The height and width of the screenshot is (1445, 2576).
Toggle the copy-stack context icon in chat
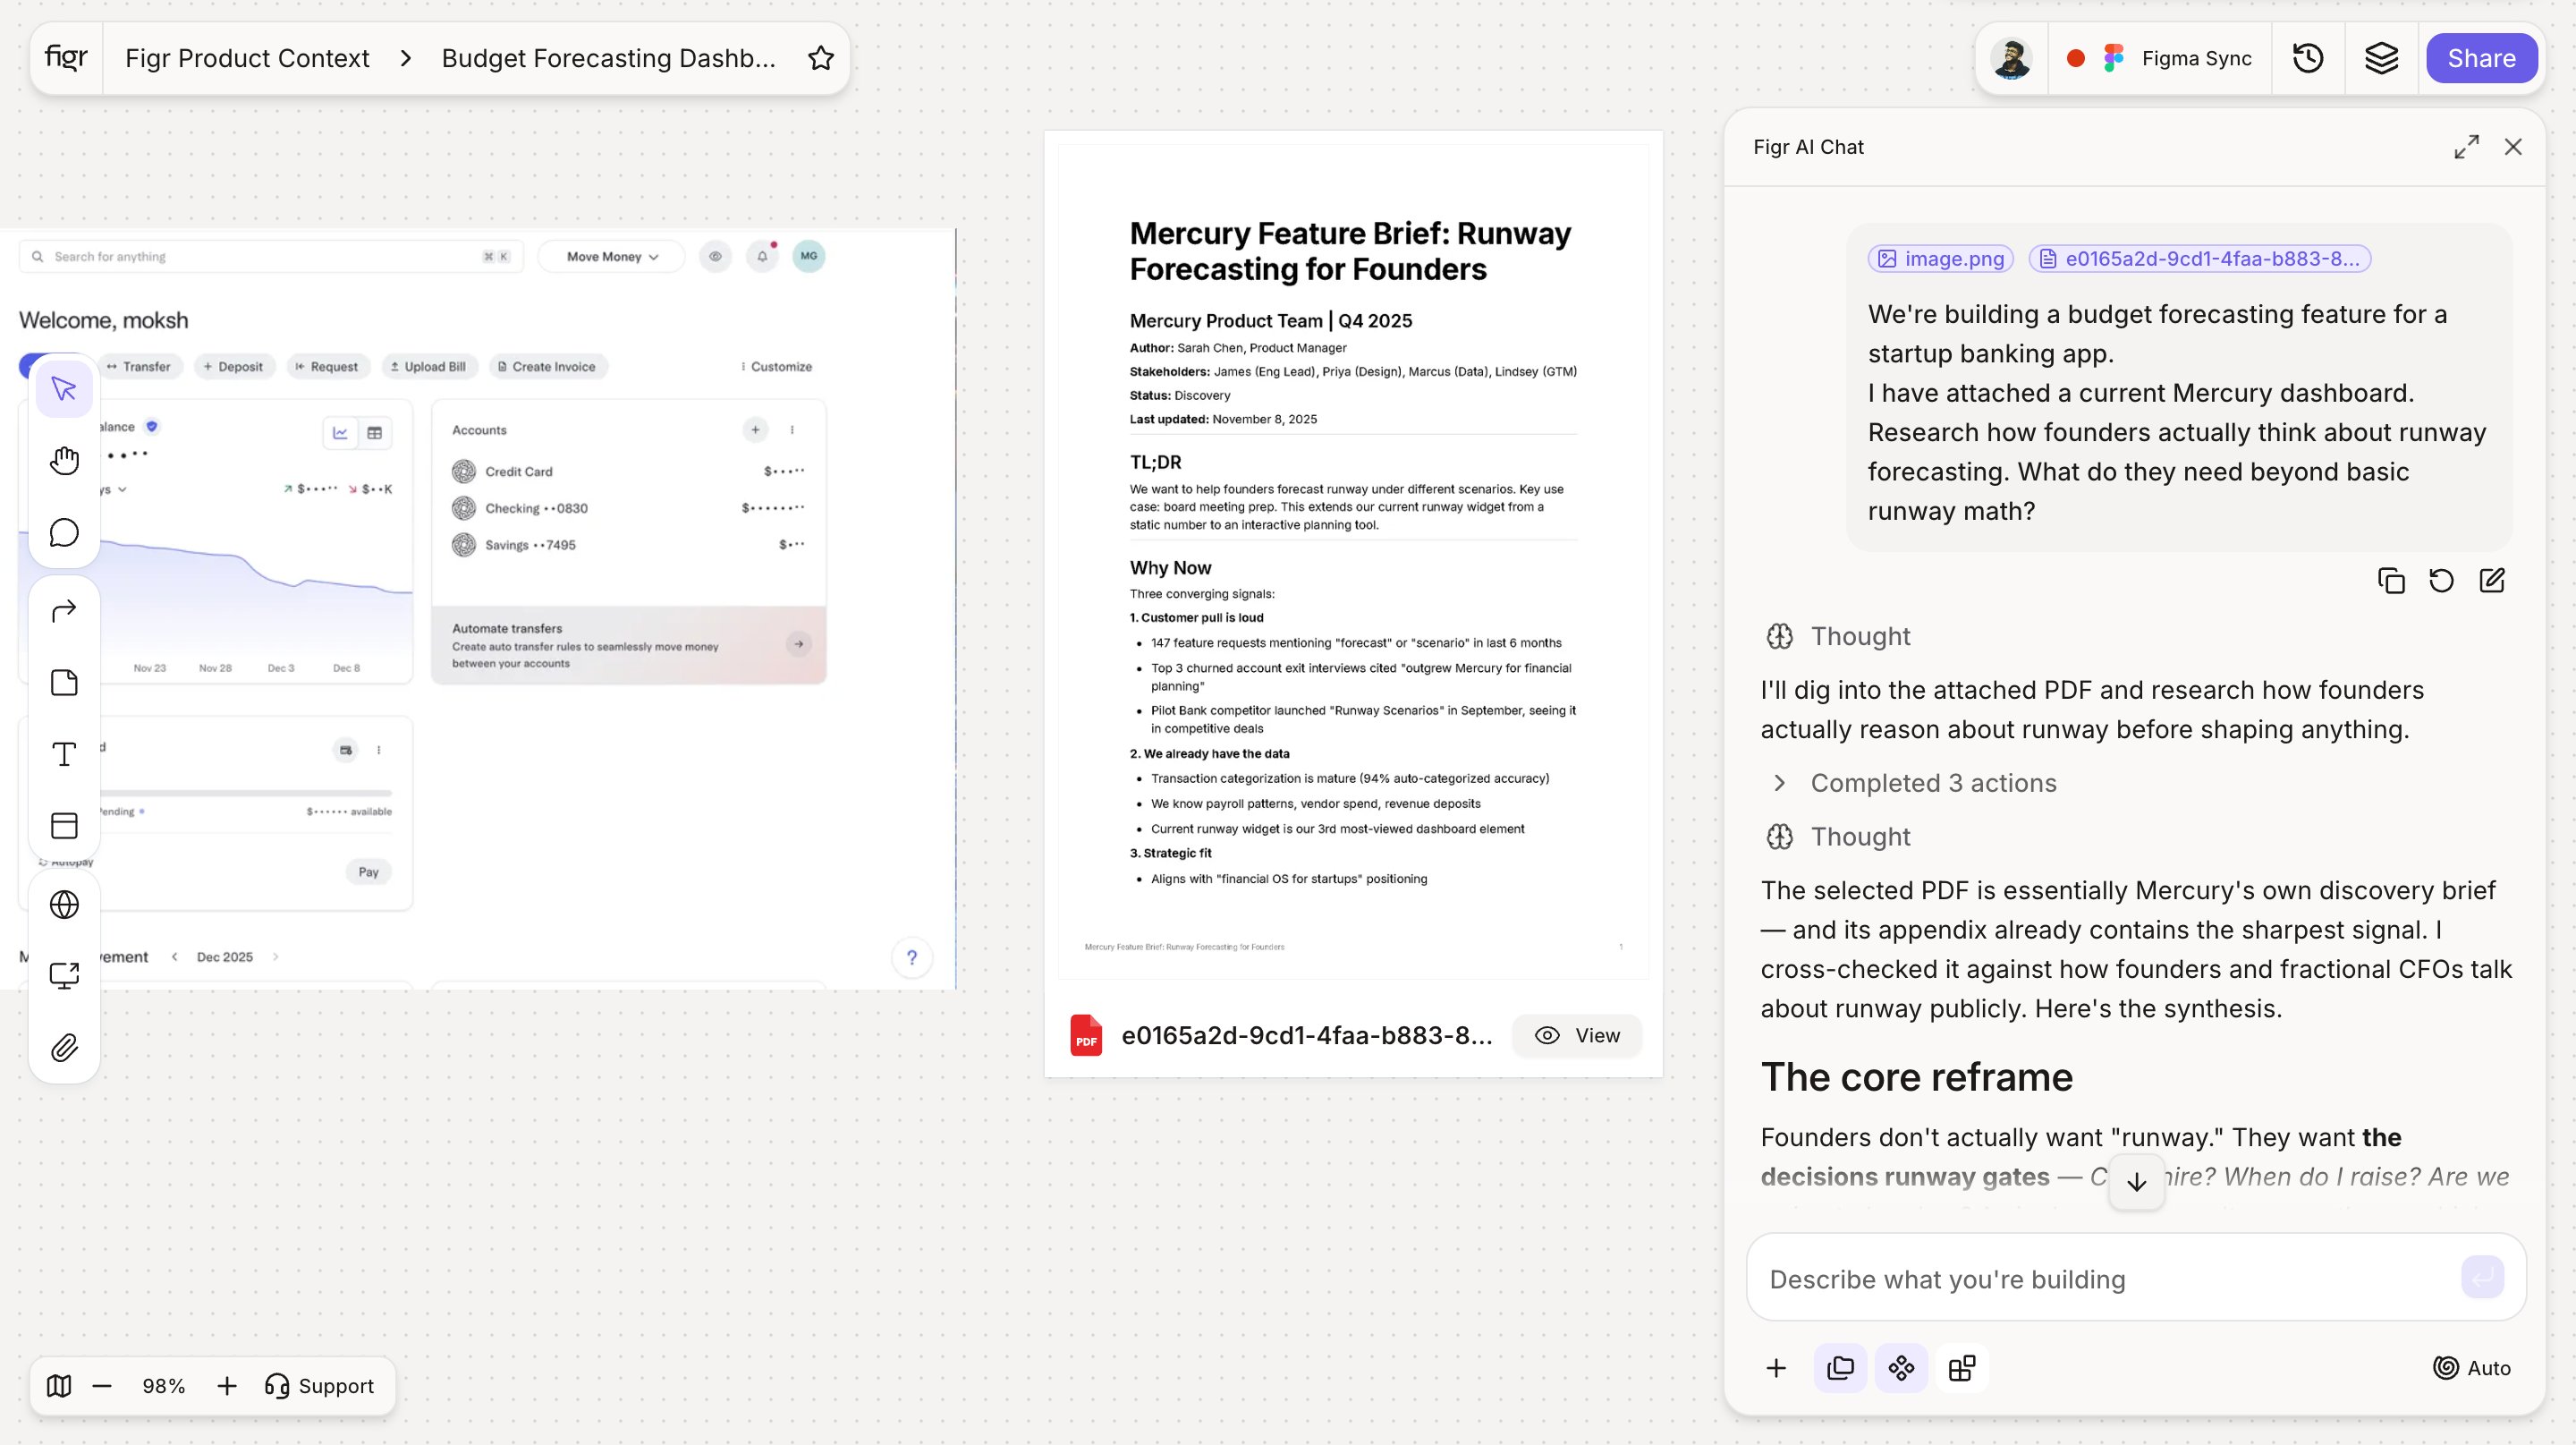click(x=1840, y=1368)
